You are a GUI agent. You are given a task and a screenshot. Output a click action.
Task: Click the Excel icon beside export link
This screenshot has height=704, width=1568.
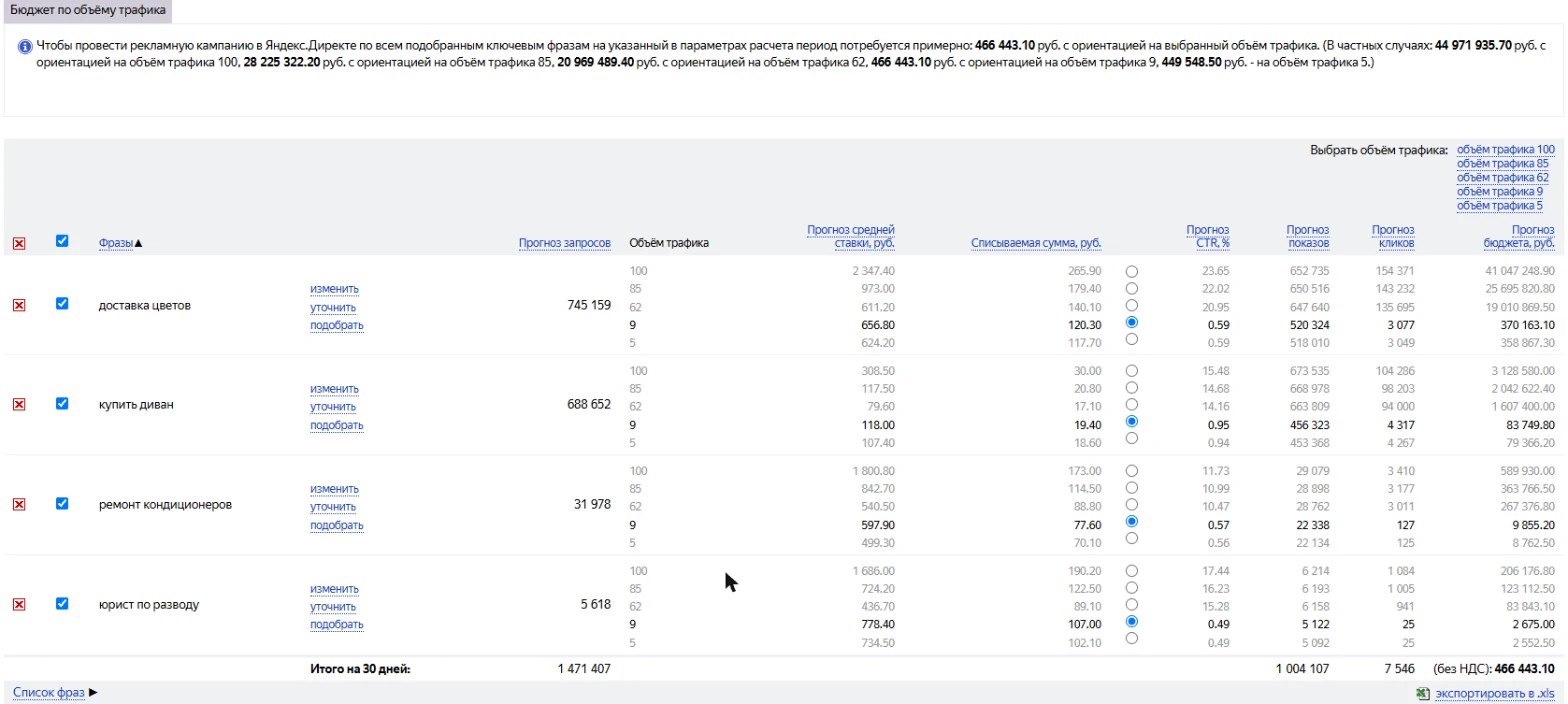pyautogui.click(x=1422, y=693)
